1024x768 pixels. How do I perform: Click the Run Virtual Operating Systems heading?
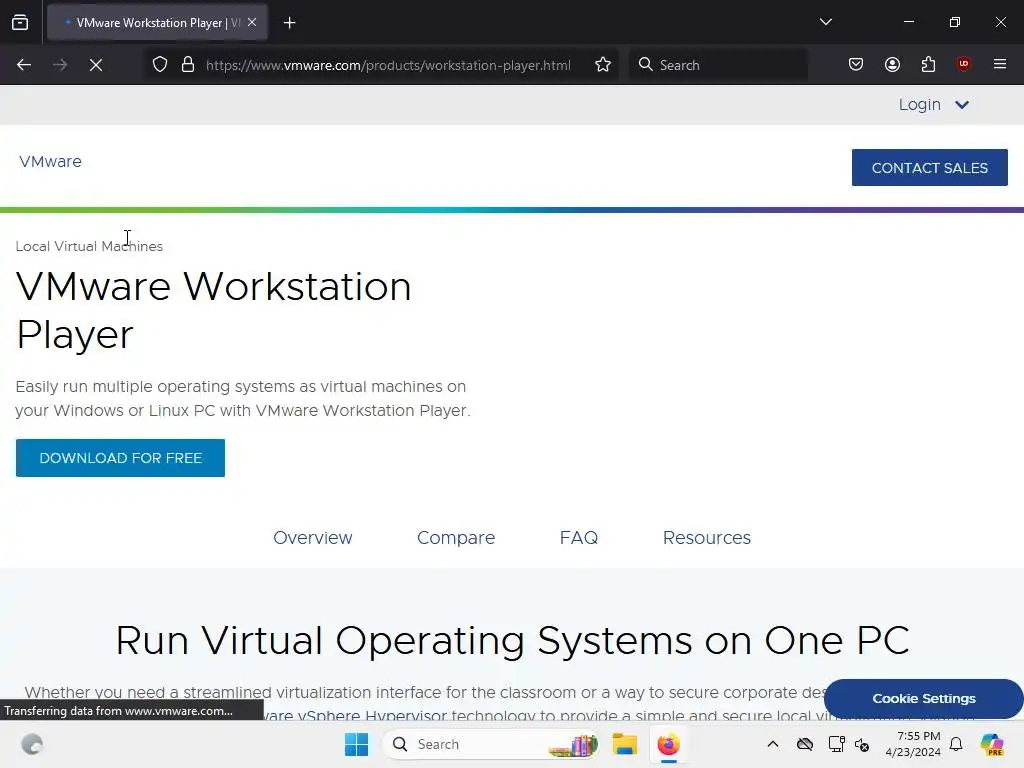coord(512,640)
